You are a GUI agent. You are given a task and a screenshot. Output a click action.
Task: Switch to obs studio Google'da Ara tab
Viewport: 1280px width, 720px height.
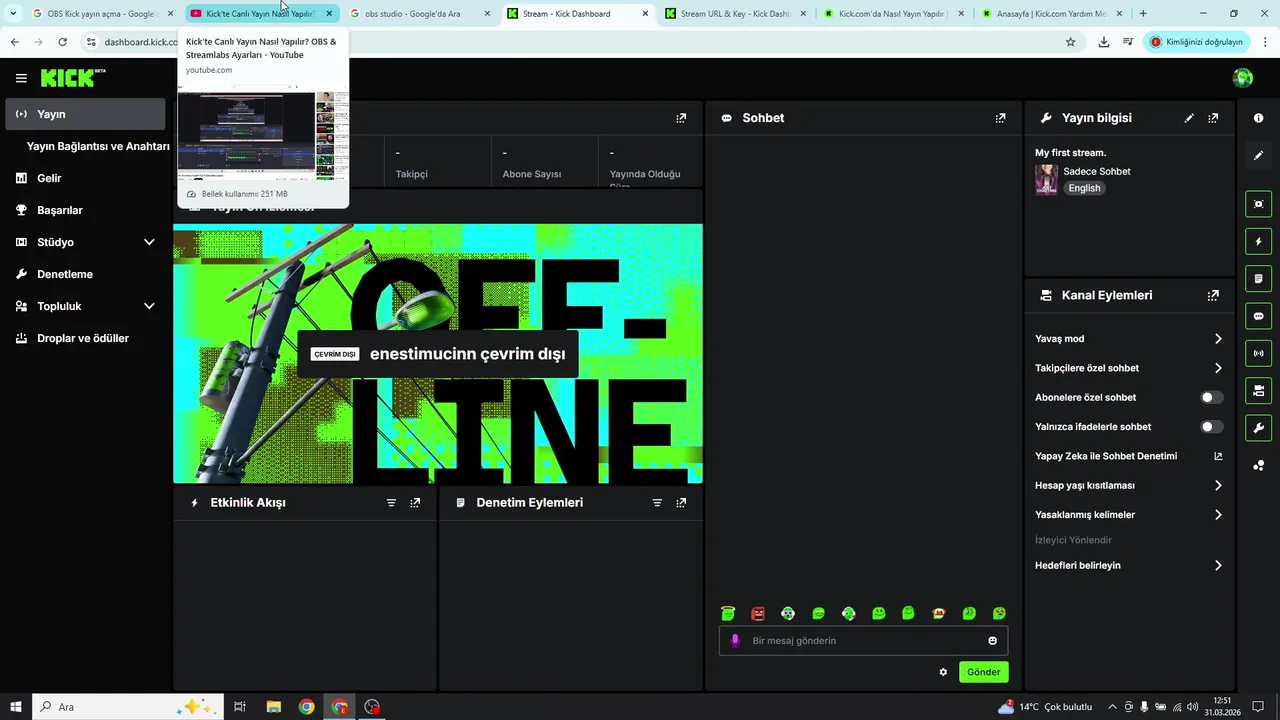pos(419,14)
